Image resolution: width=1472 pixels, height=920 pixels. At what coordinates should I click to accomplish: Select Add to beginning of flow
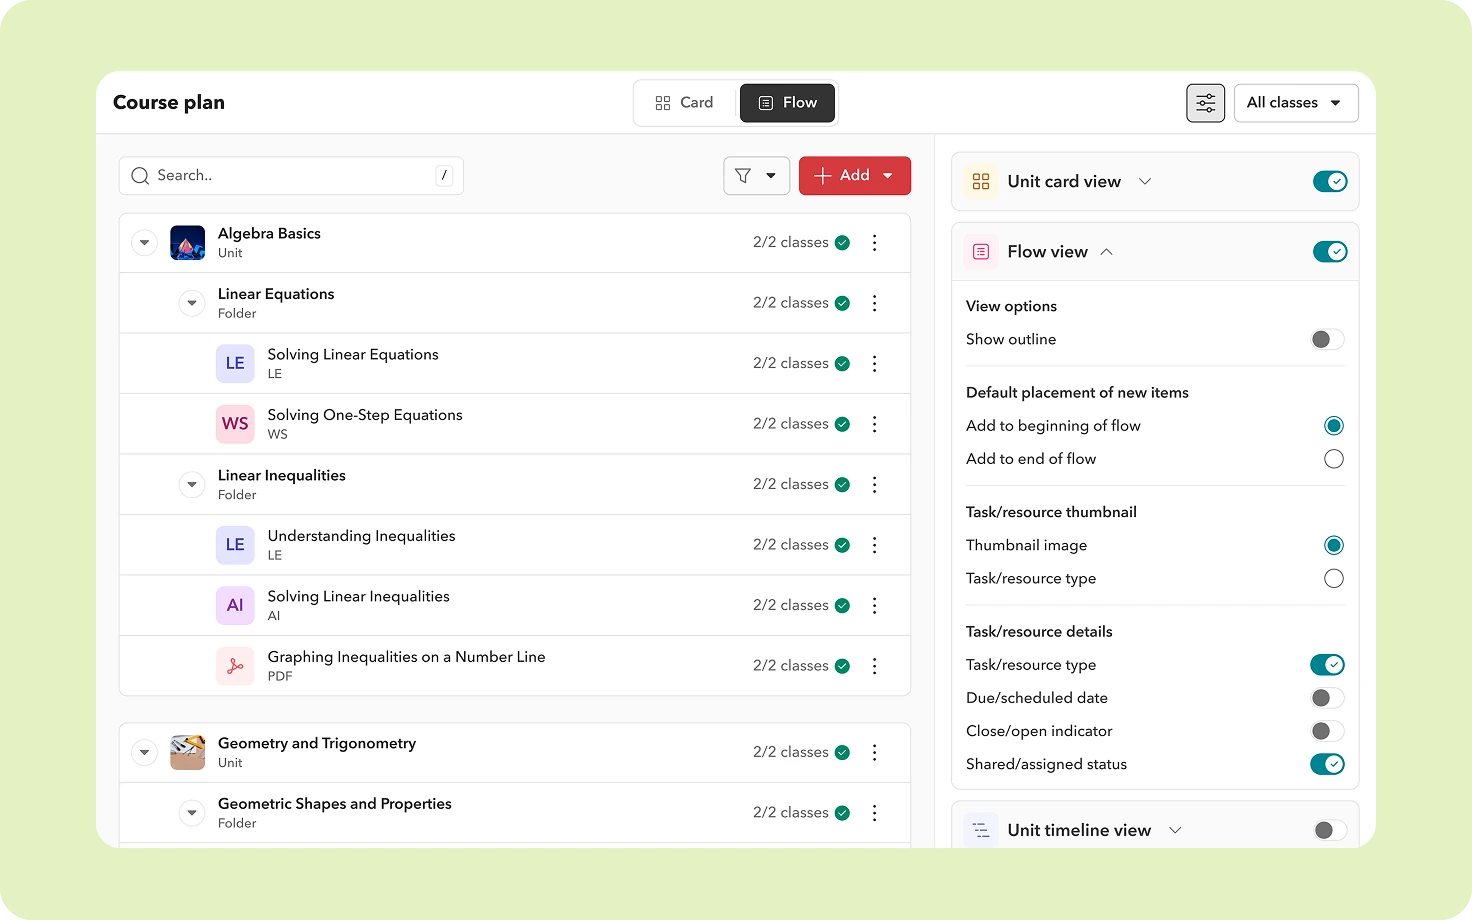point(1334,426)
